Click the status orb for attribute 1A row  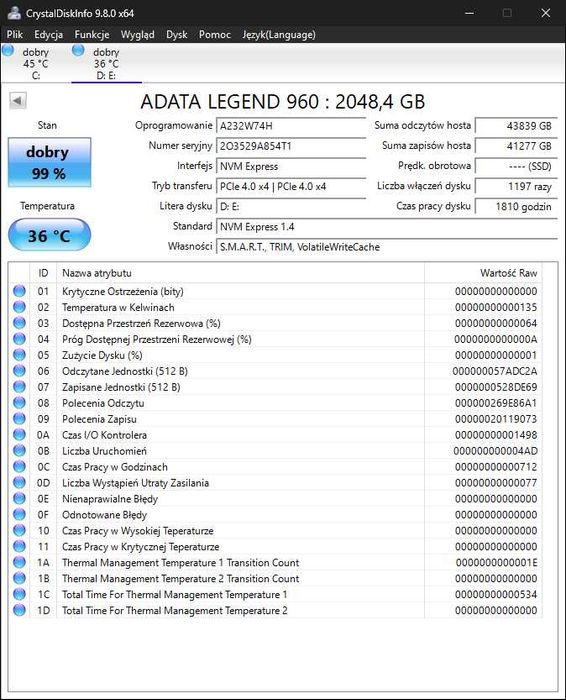tap(19, 562)
